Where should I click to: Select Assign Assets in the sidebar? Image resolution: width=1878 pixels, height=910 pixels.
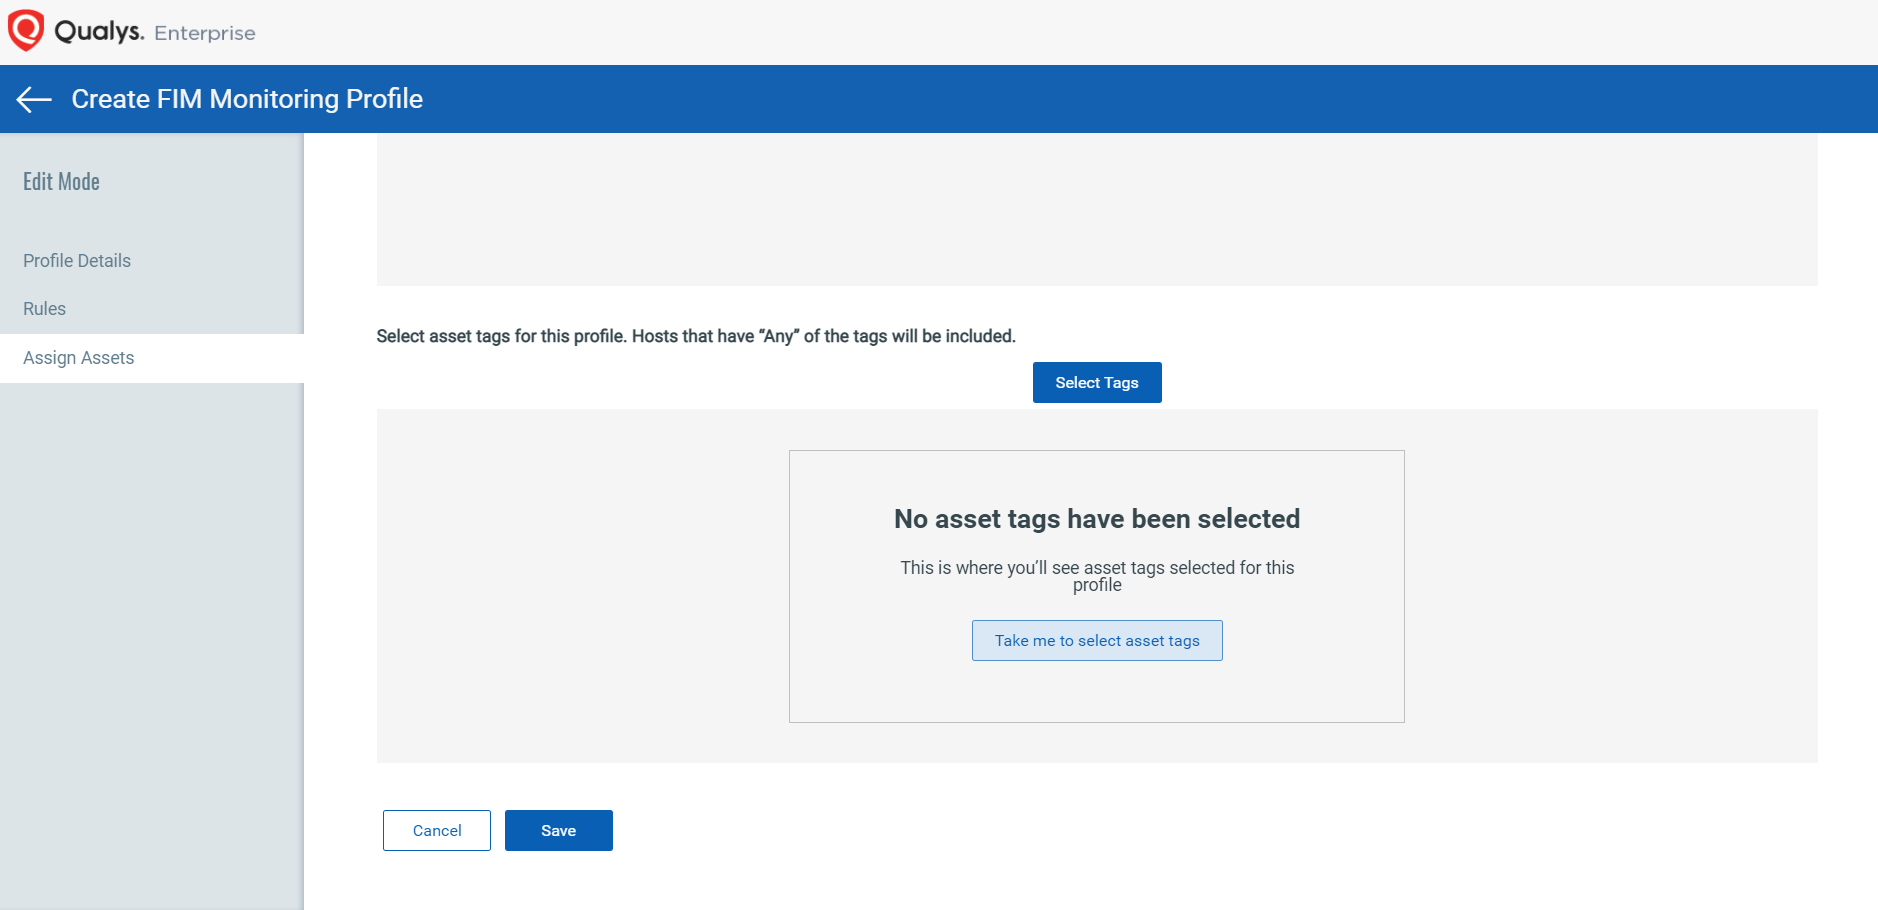coord(79,358)
